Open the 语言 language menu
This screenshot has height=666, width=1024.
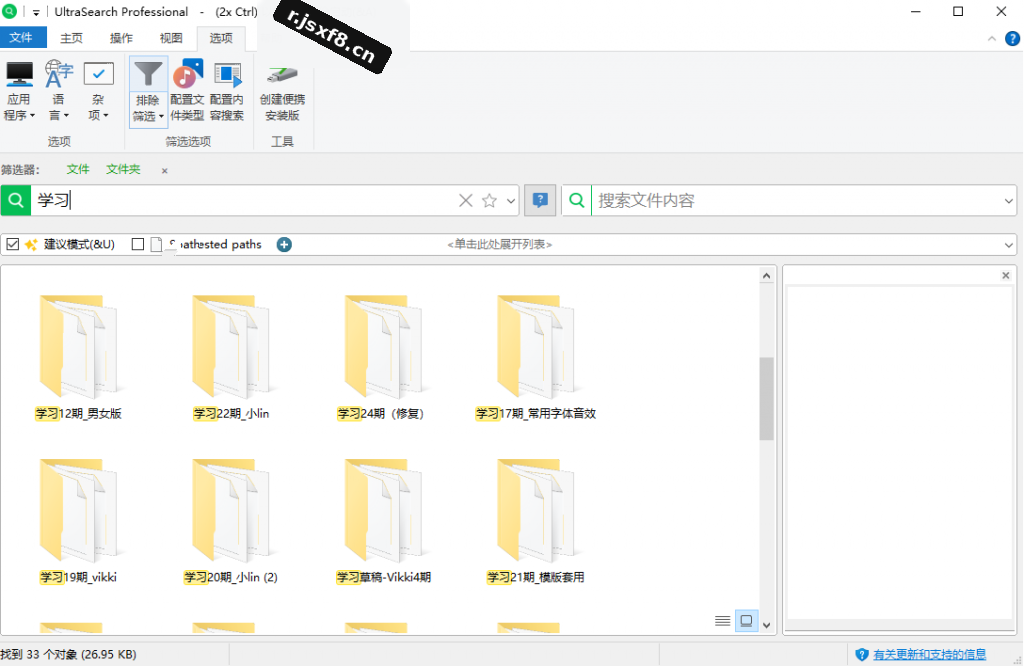click(59, 91)
